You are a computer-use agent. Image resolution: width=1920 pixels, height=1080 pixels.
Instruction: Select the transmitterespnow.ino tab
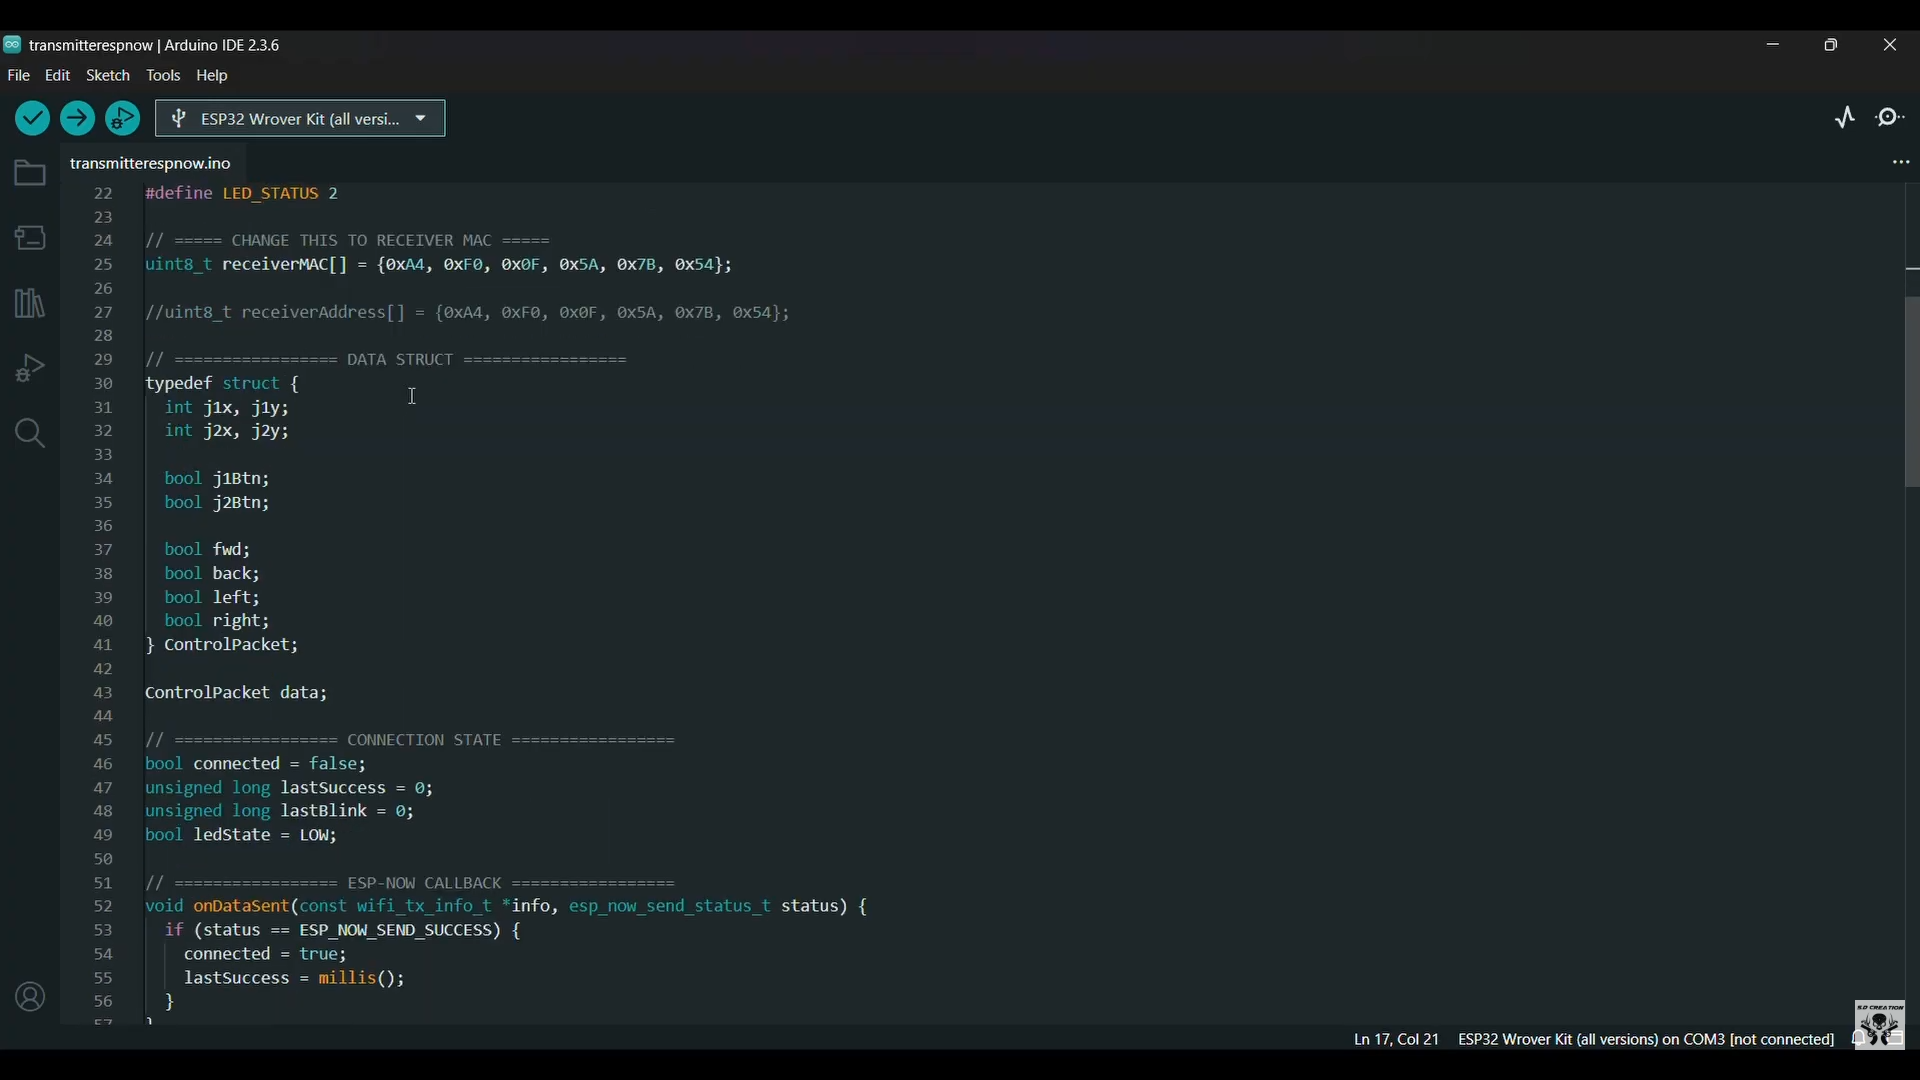click(152, 164)
